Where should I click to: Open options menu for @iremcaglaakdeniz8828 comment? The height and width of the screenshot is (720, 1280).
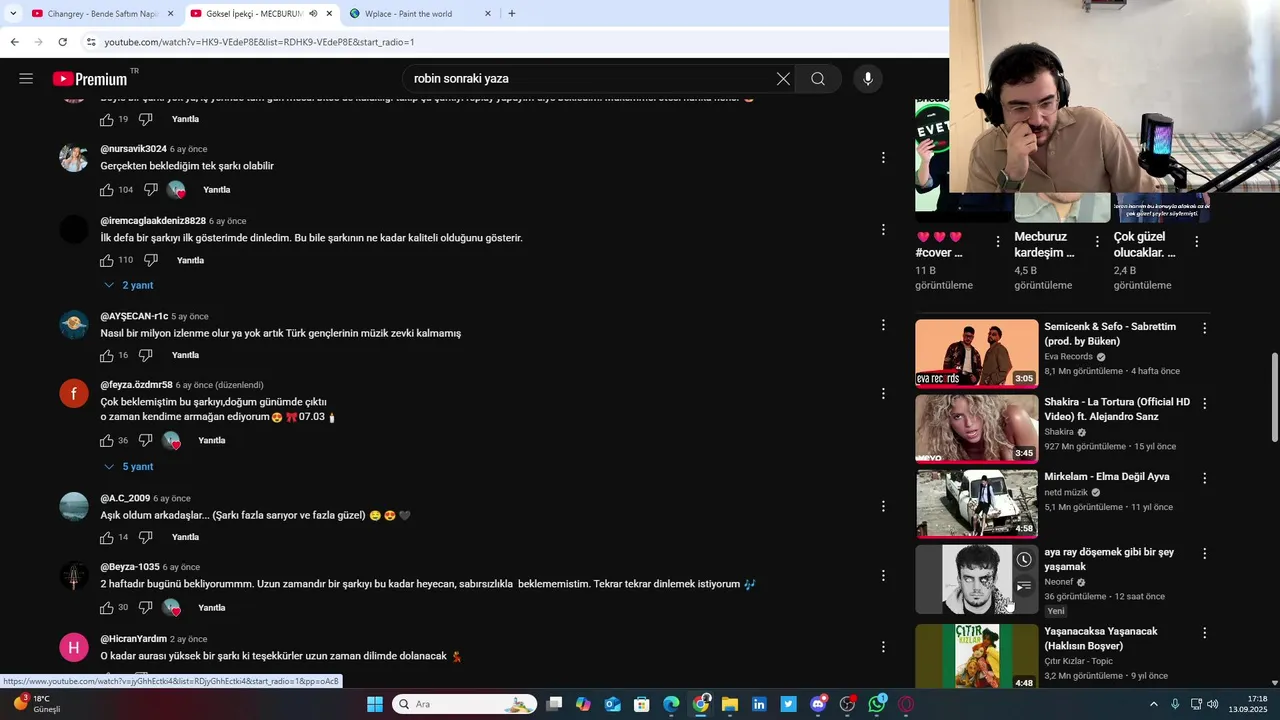pos(883,230)
